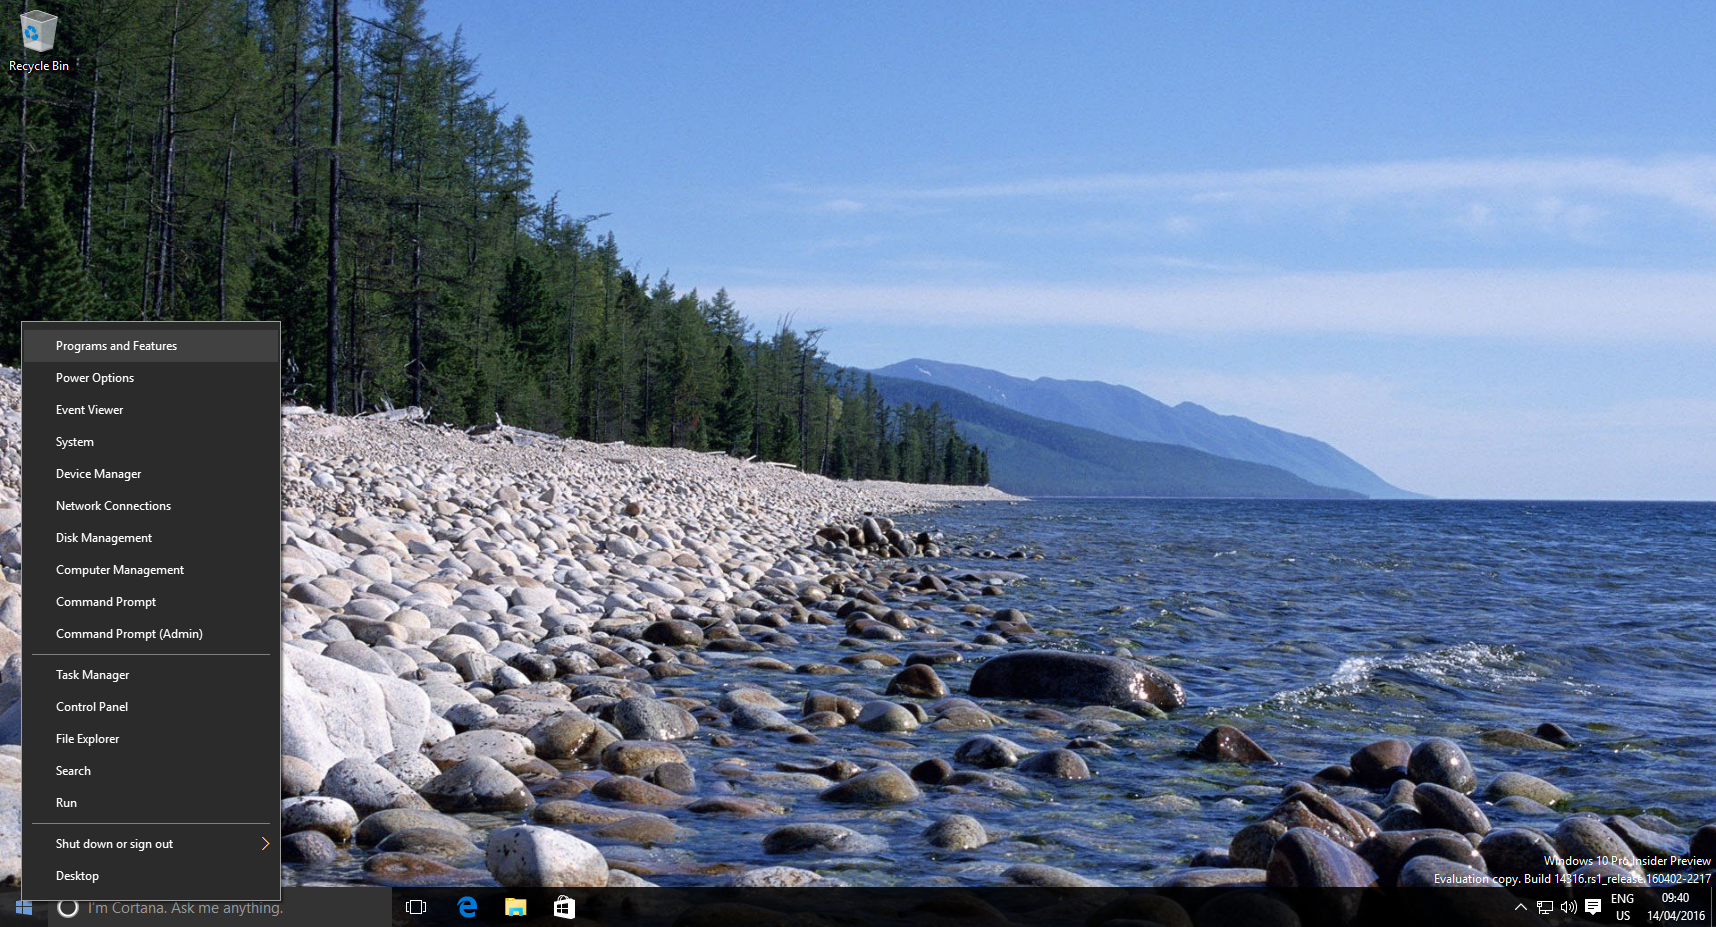
Task: Click the ENG US language indicator
Action: coord(1623,908)
